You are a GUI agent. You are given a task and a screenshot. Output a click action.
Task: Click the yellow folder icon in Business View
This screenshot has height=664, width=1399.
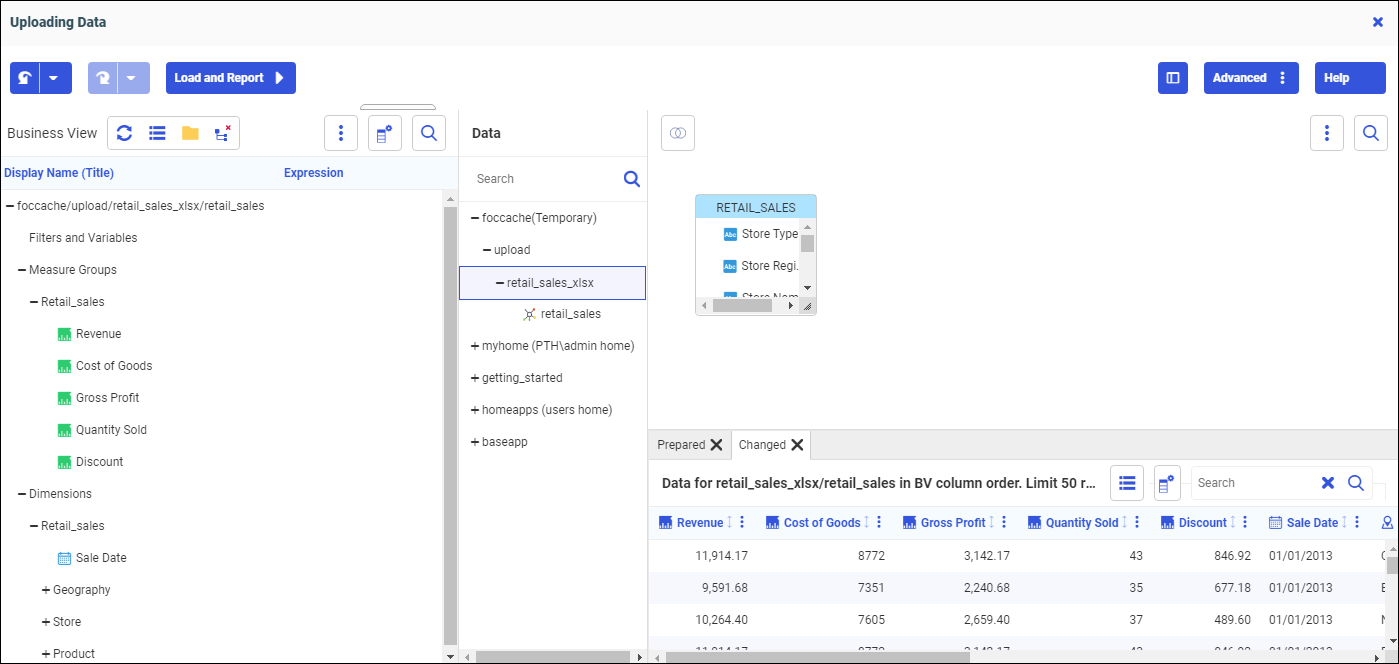click(x=190, y=133)
